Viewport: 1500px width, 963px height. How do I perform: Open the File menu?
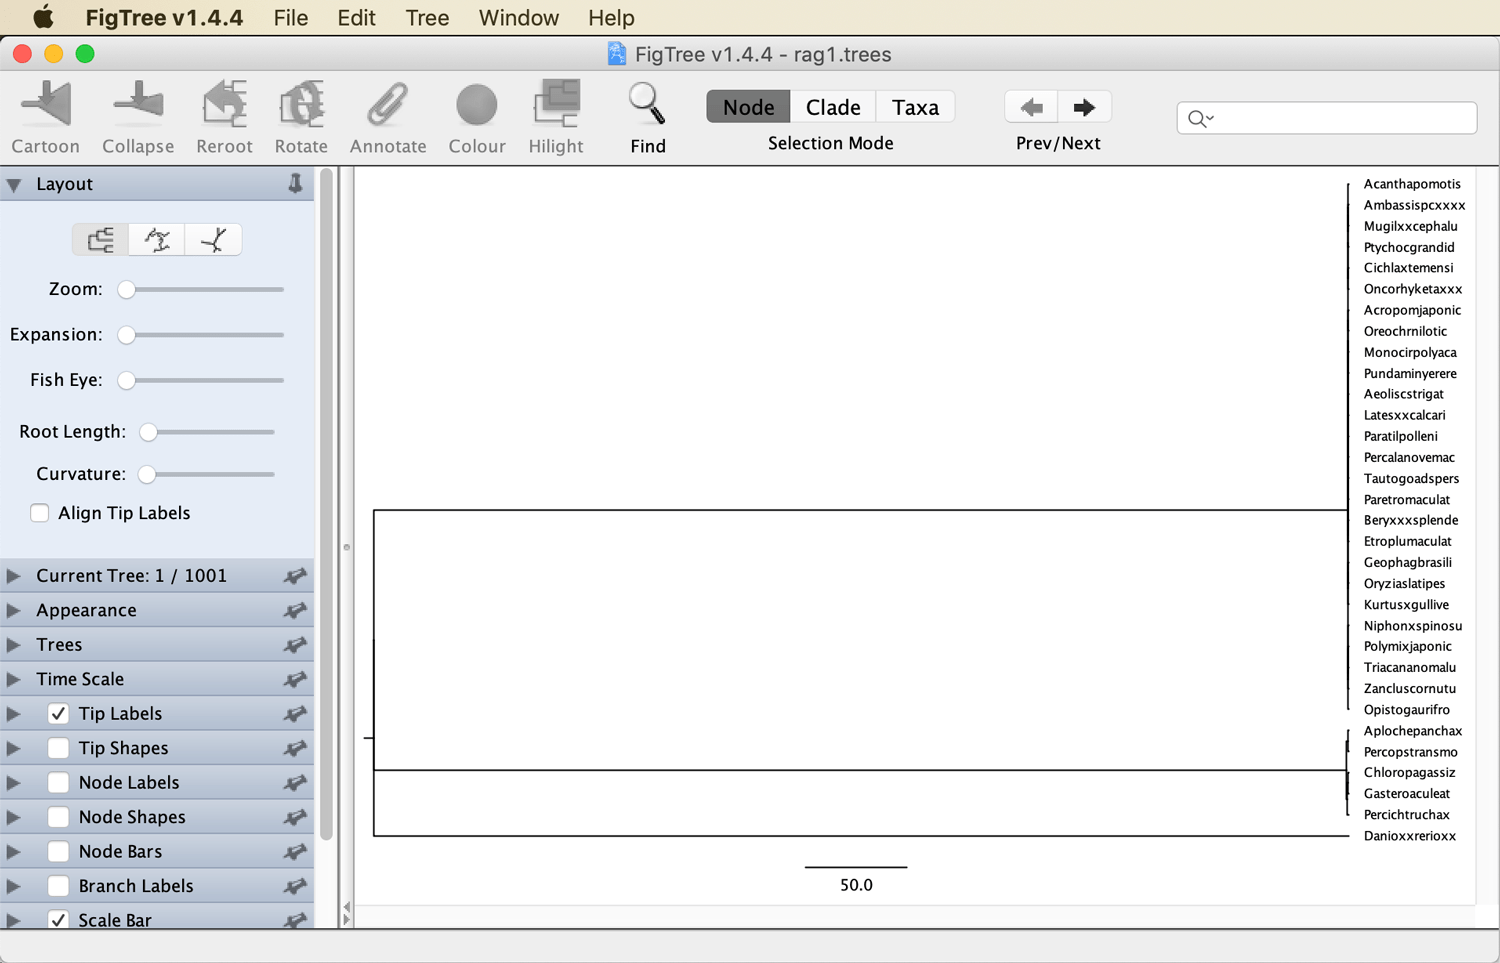[291, 18]
